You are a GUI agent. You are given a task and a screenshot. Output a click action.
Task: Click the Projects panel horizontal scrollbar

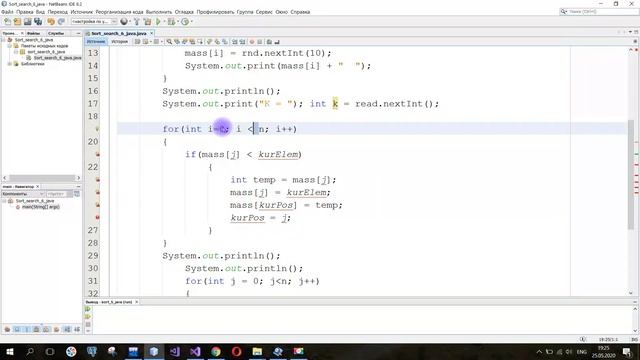pyautogui.click(x=42, y=178)
